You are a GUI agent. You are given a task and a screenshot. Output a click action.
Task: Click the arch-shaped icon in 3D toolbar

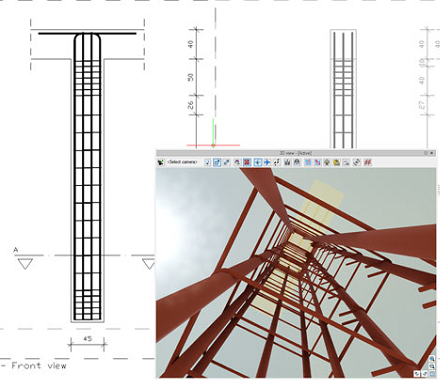pos(297,162)
